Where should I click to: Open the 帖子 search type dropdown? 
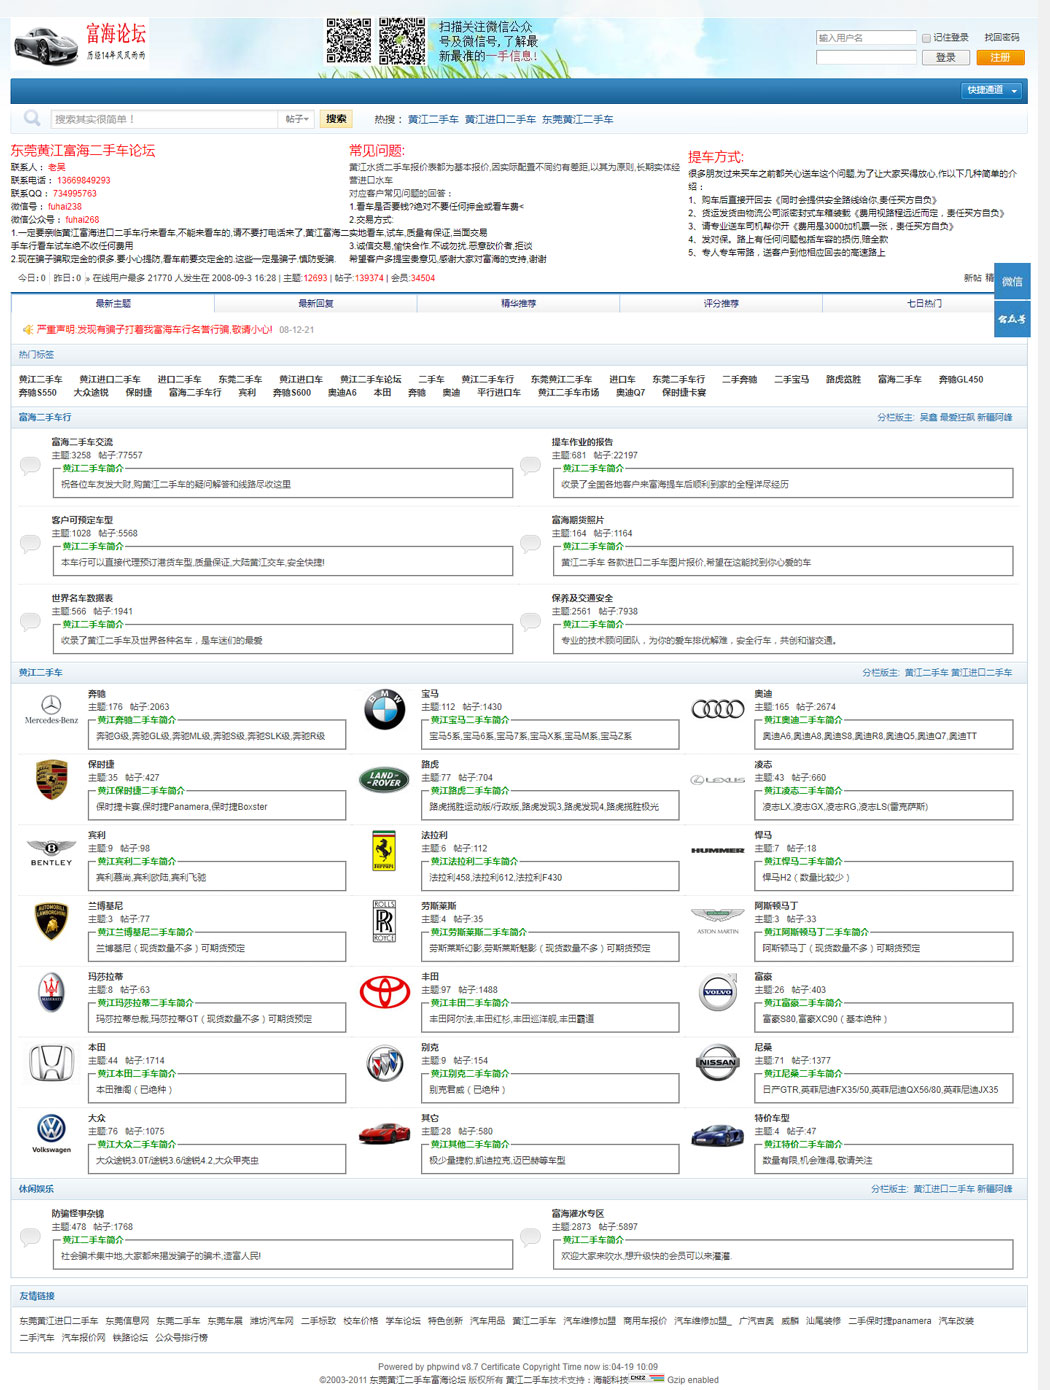pyautogui.click(x=297, y=119)
